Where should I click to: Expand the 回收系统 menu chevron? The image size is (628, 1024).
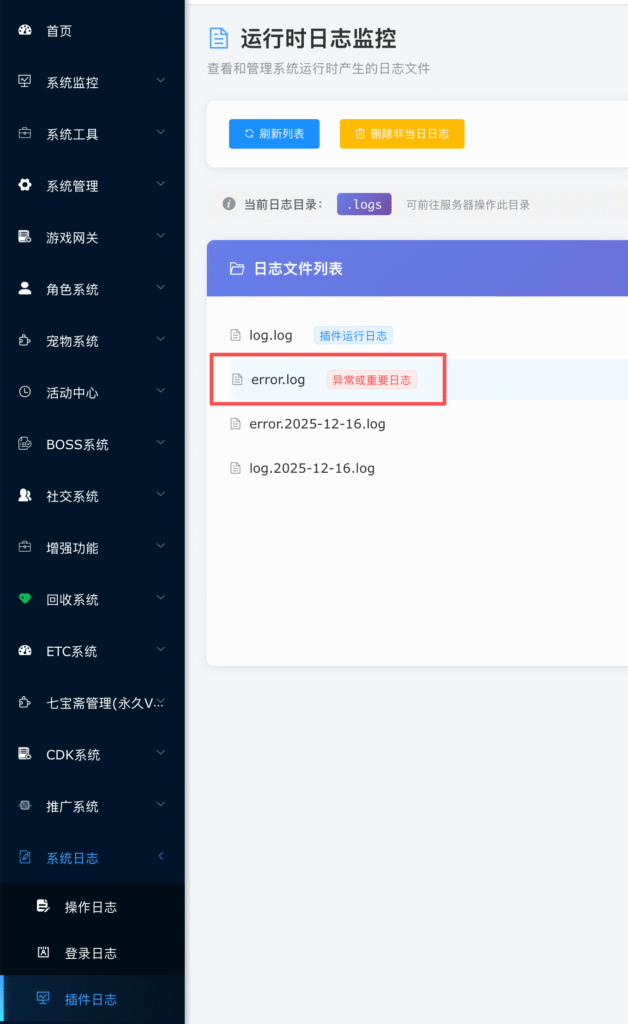(x=161, y=598)
